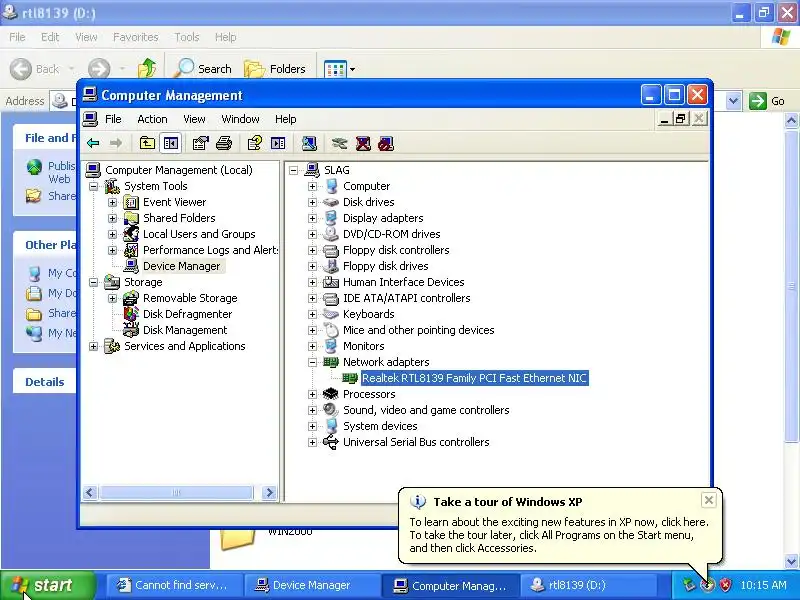Open the Help menu in Computer Management
Screen dimensions: 800x600
pyautogui.click(x=285, y=119)
